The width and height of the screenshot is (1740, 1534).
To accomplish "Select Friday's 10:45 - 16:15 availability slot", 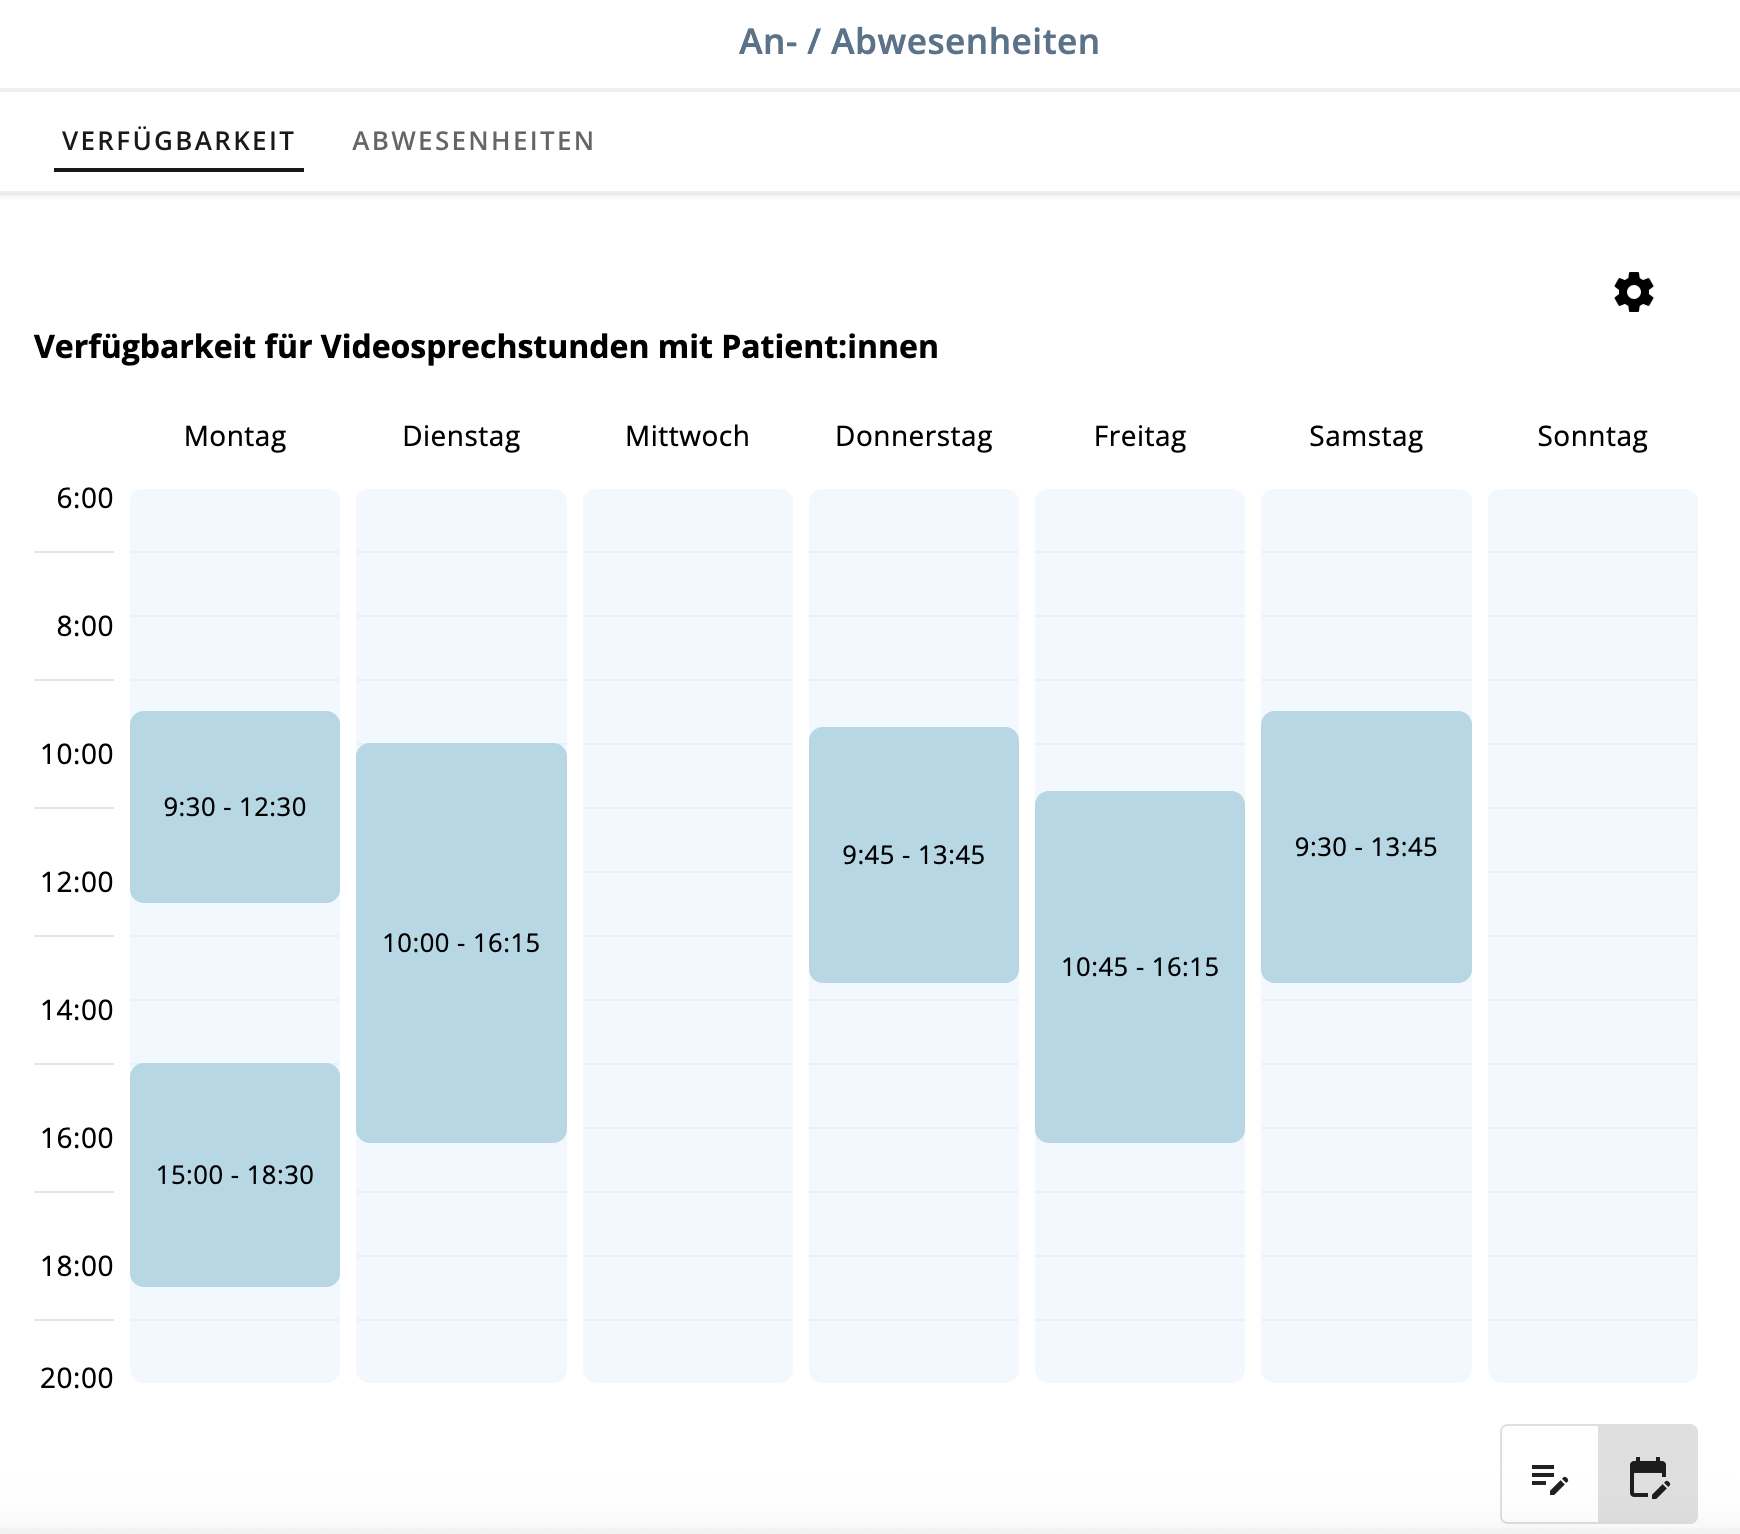I will 1140,966.
